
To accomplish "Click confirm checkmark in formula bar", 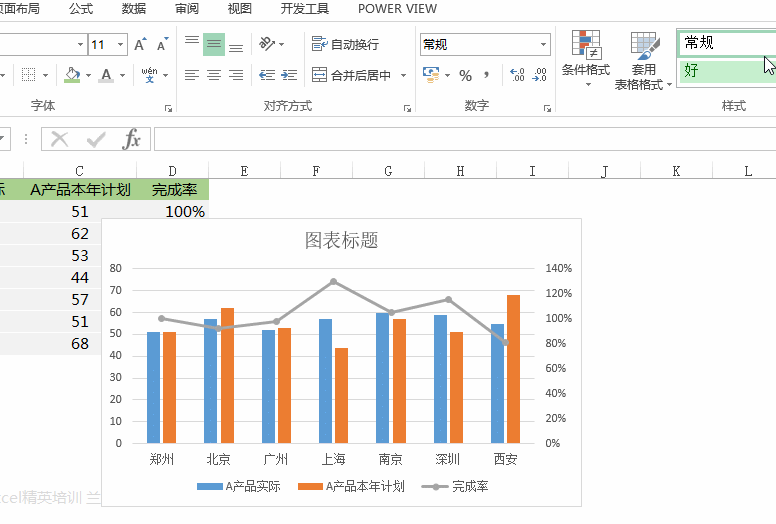I will coord(96,140).
